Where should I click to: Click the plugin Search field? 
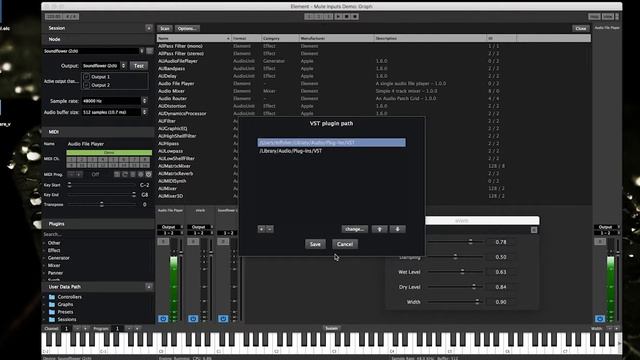[98, 234]
